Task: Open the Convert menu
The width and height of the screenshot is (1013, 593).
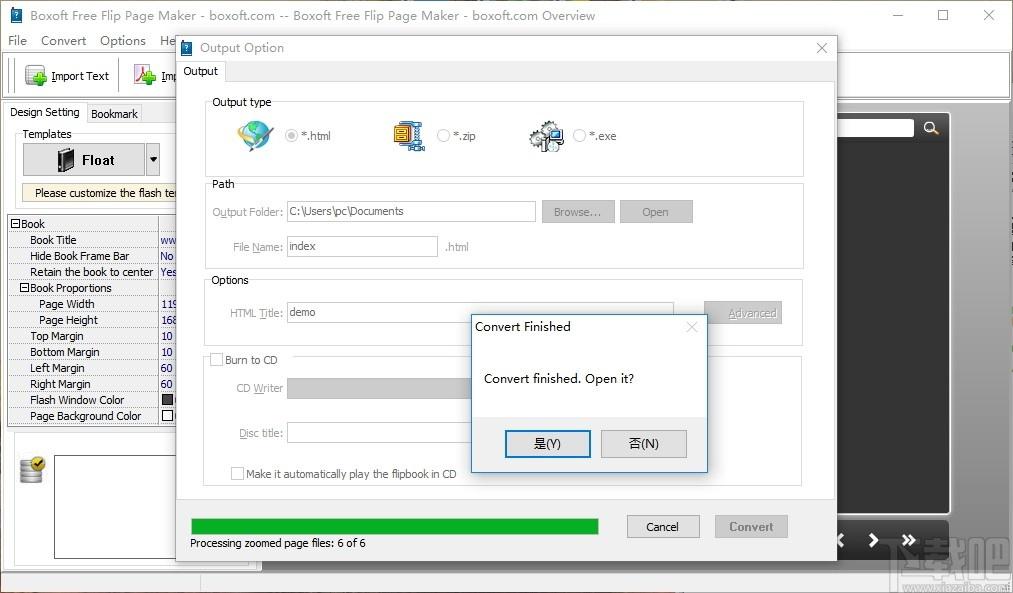Action: (63, 41)
